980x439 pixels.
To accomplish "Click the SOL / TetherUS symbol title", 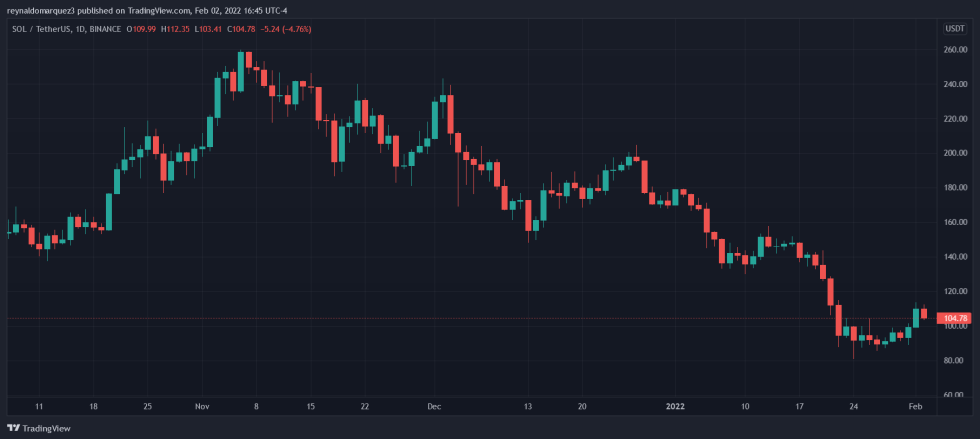I will click(x=38, y=28).
